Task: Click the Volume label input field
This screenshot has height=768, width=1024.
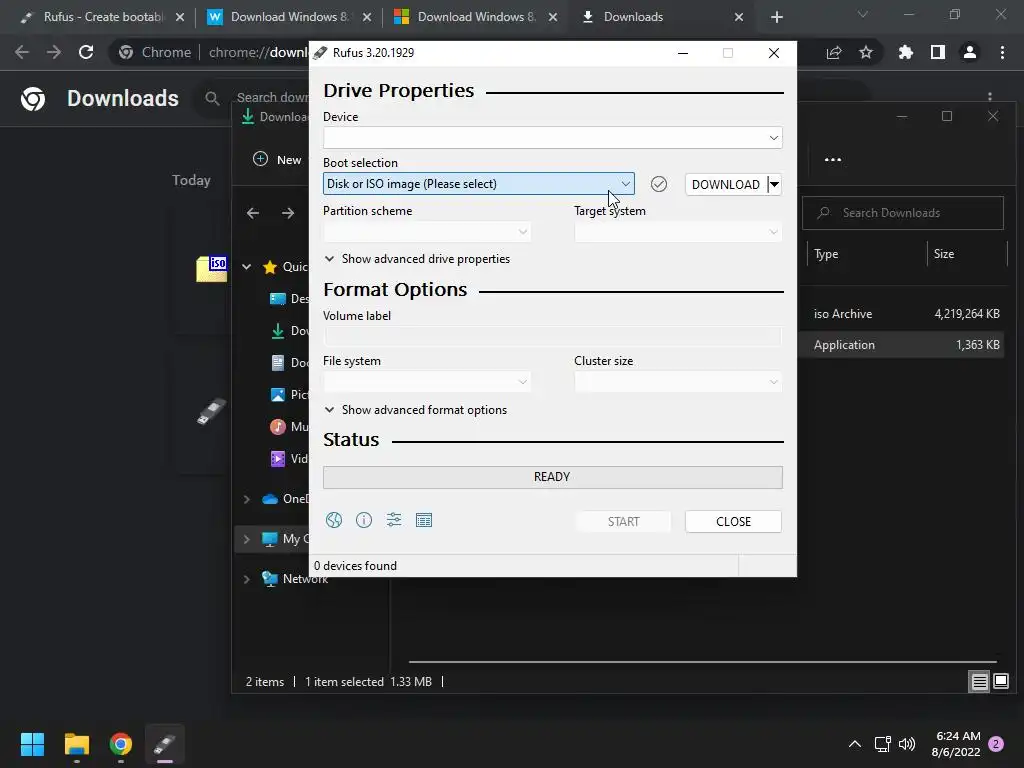Action: (x=552, y=336)
